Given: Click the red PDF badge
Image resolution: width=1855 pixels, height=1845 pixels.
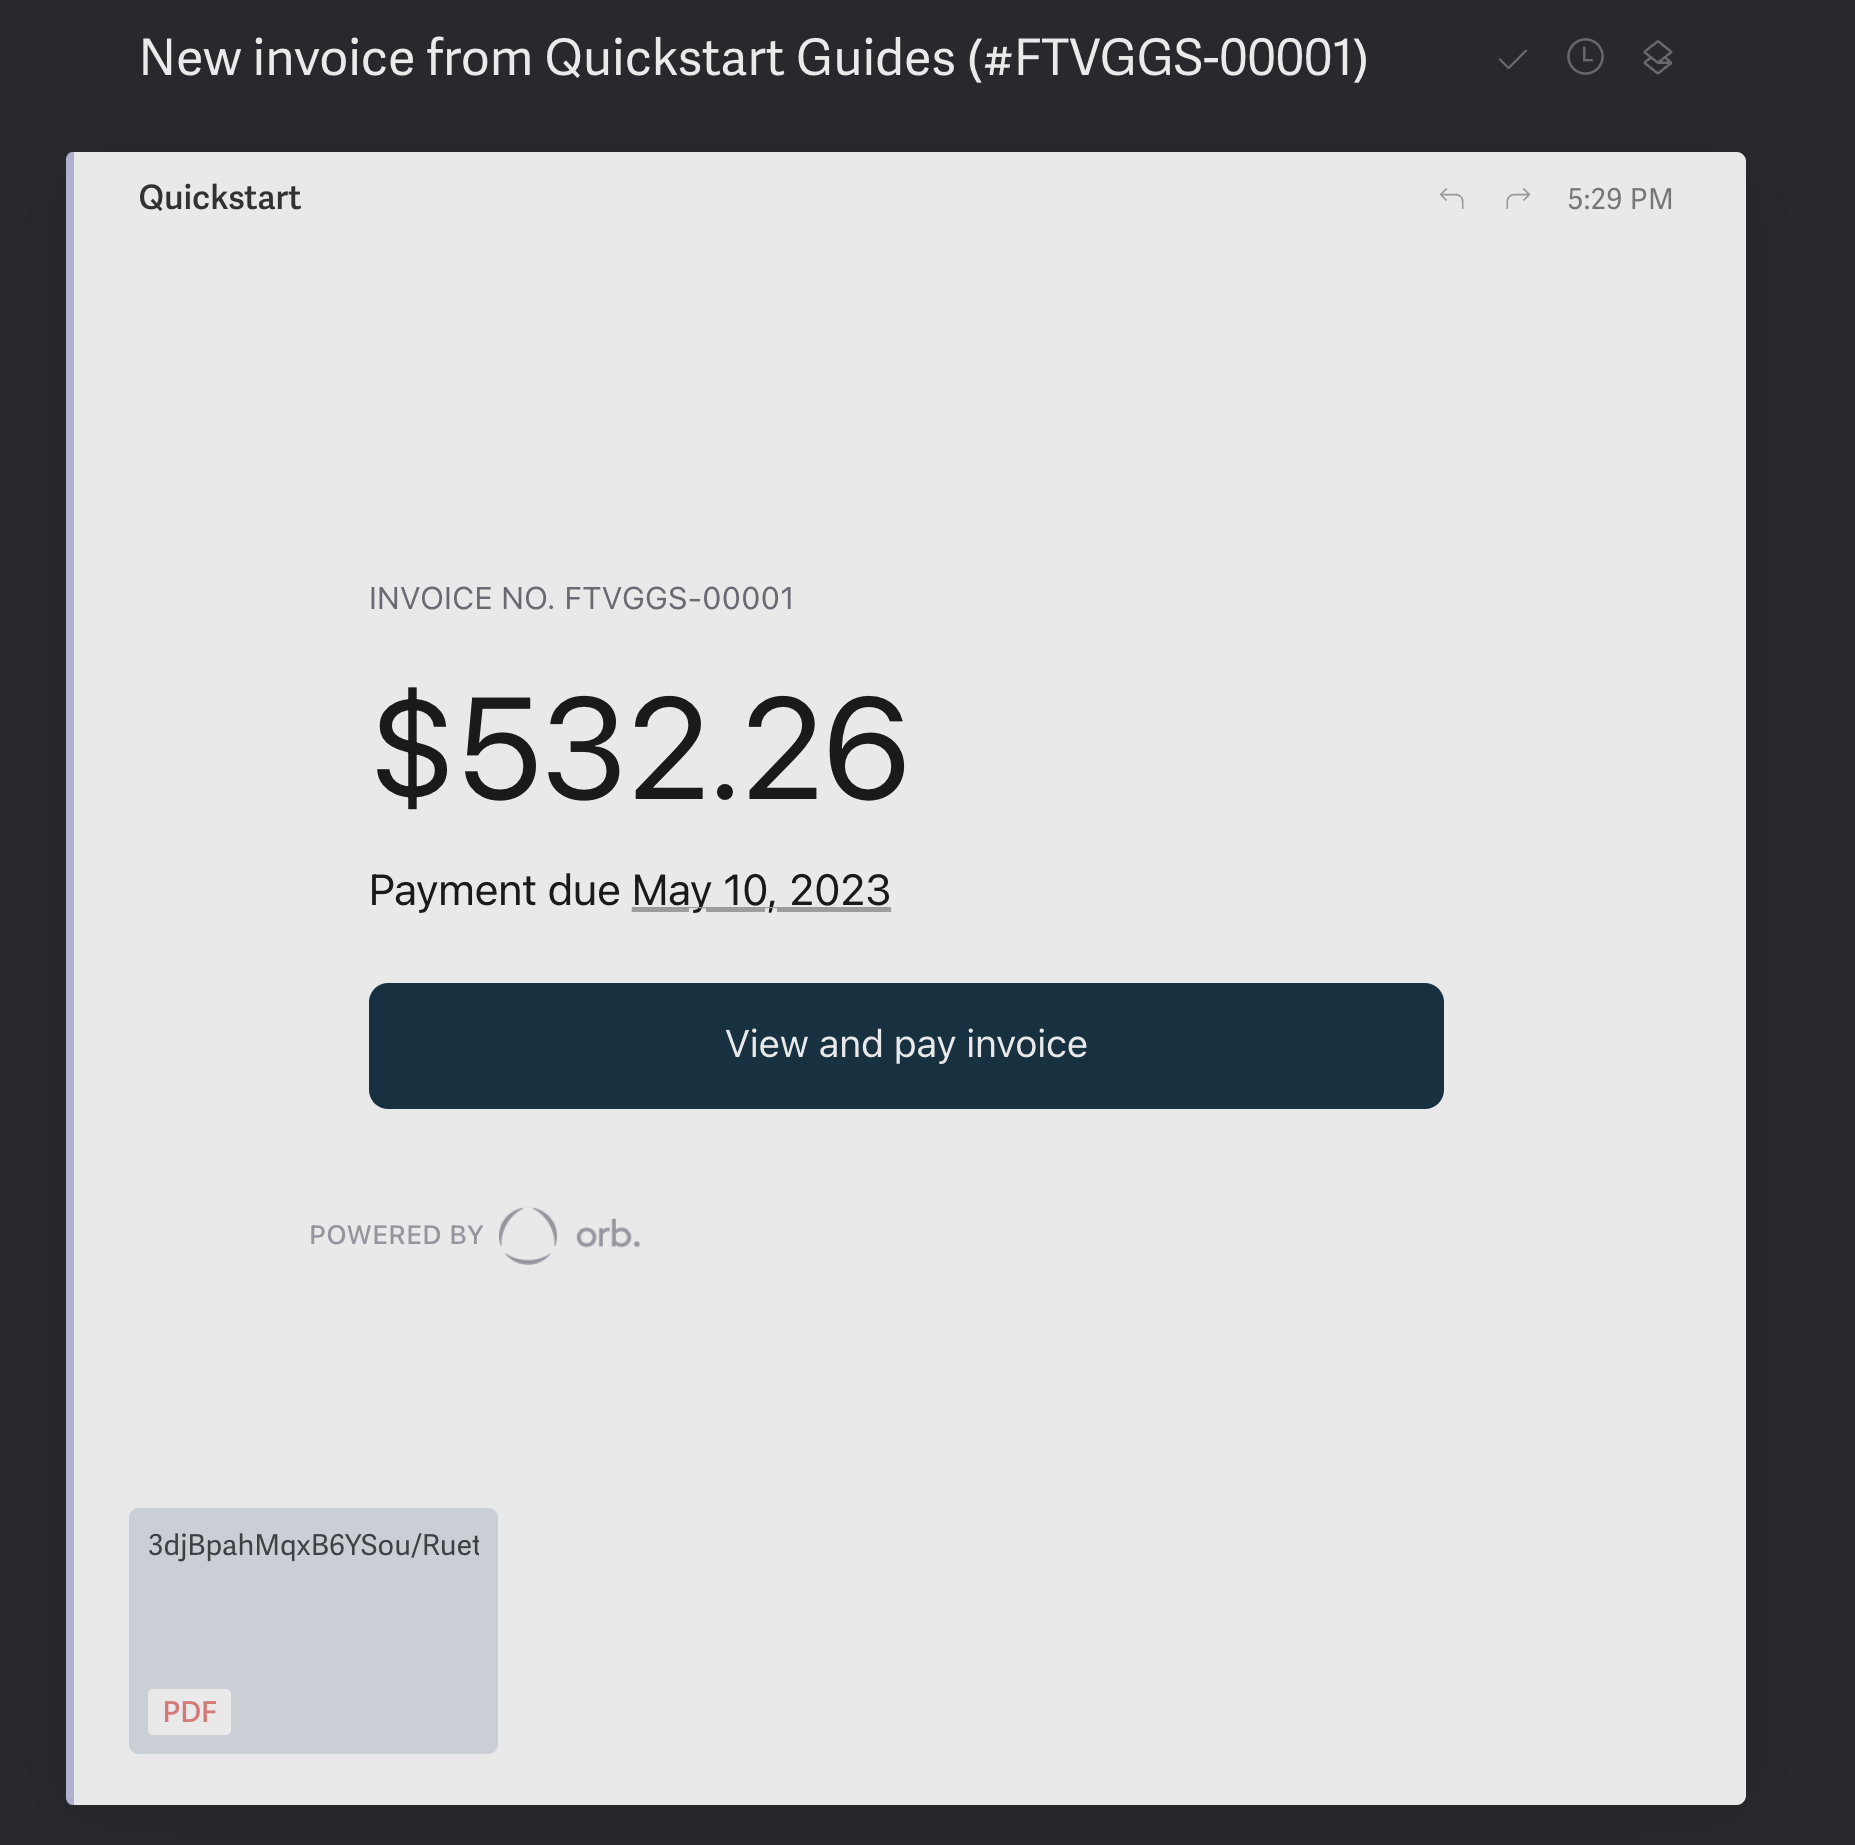Looking at the screenshot, I should click(189, 1712).
